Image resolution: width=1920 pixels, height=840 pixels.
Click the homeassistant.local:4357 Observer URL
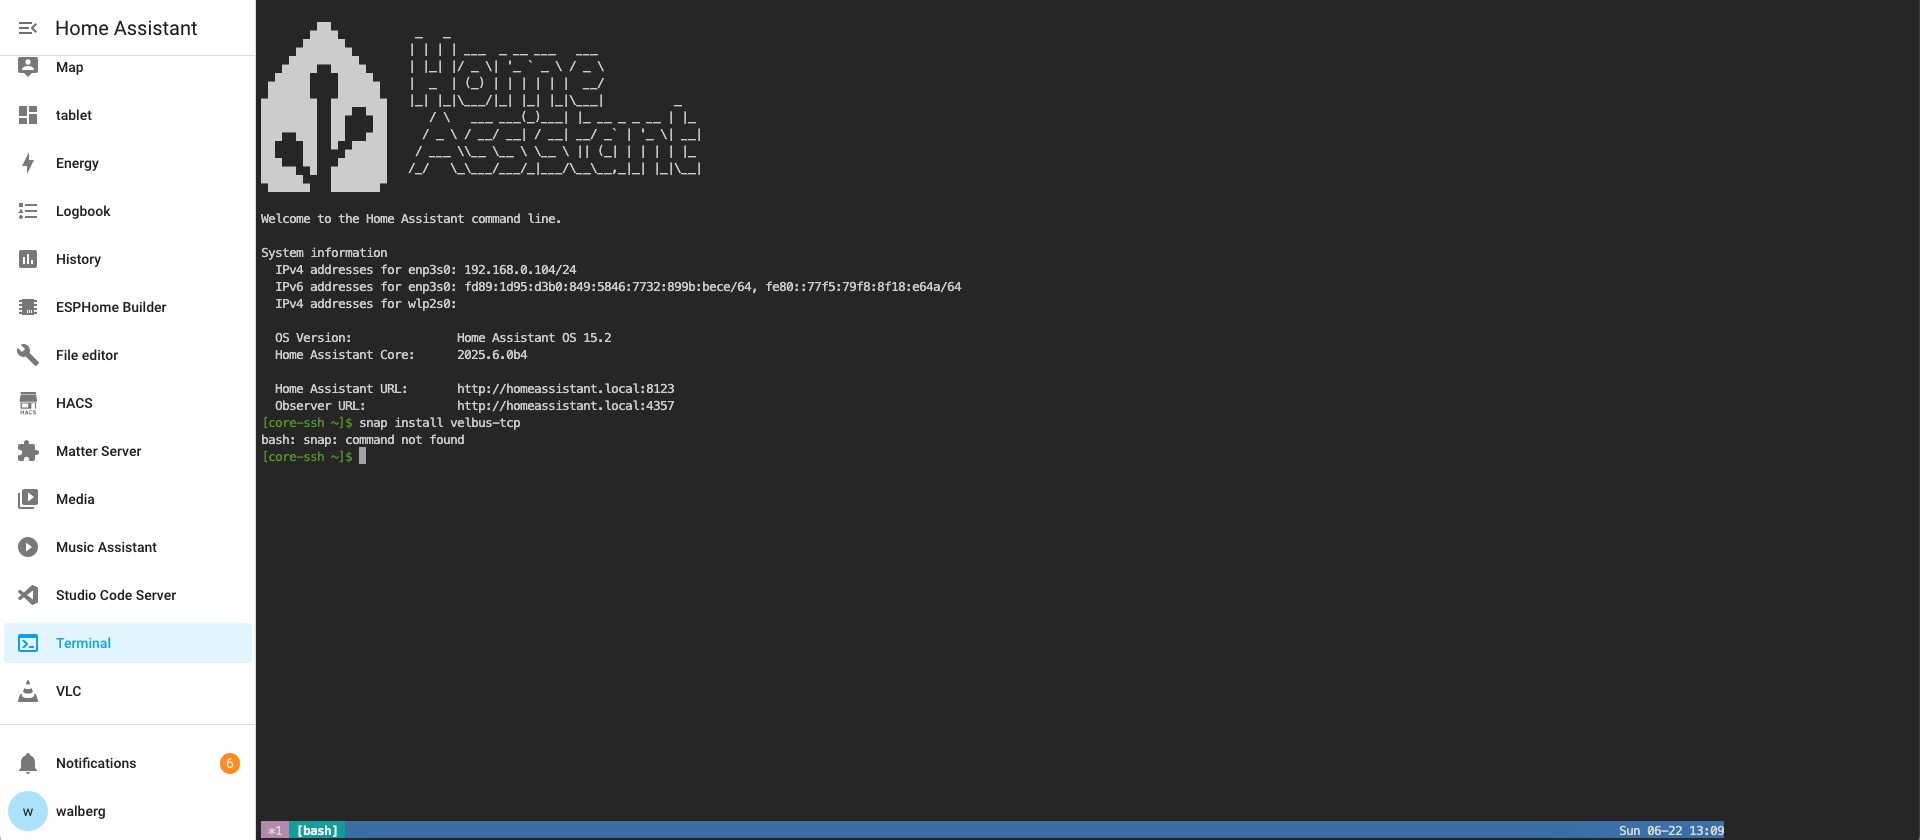coord(565,405)
